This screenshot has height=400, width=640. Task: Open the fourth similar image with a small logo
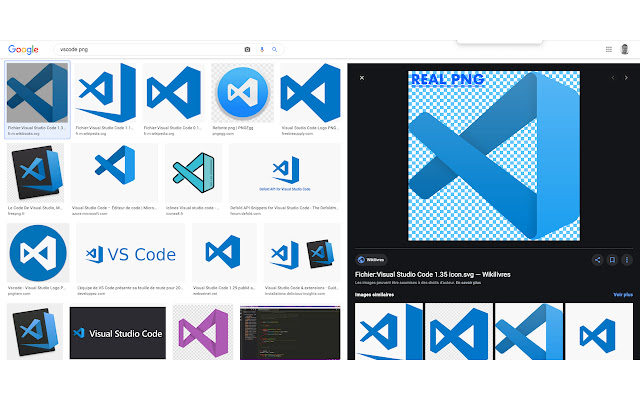coord(599,331)
